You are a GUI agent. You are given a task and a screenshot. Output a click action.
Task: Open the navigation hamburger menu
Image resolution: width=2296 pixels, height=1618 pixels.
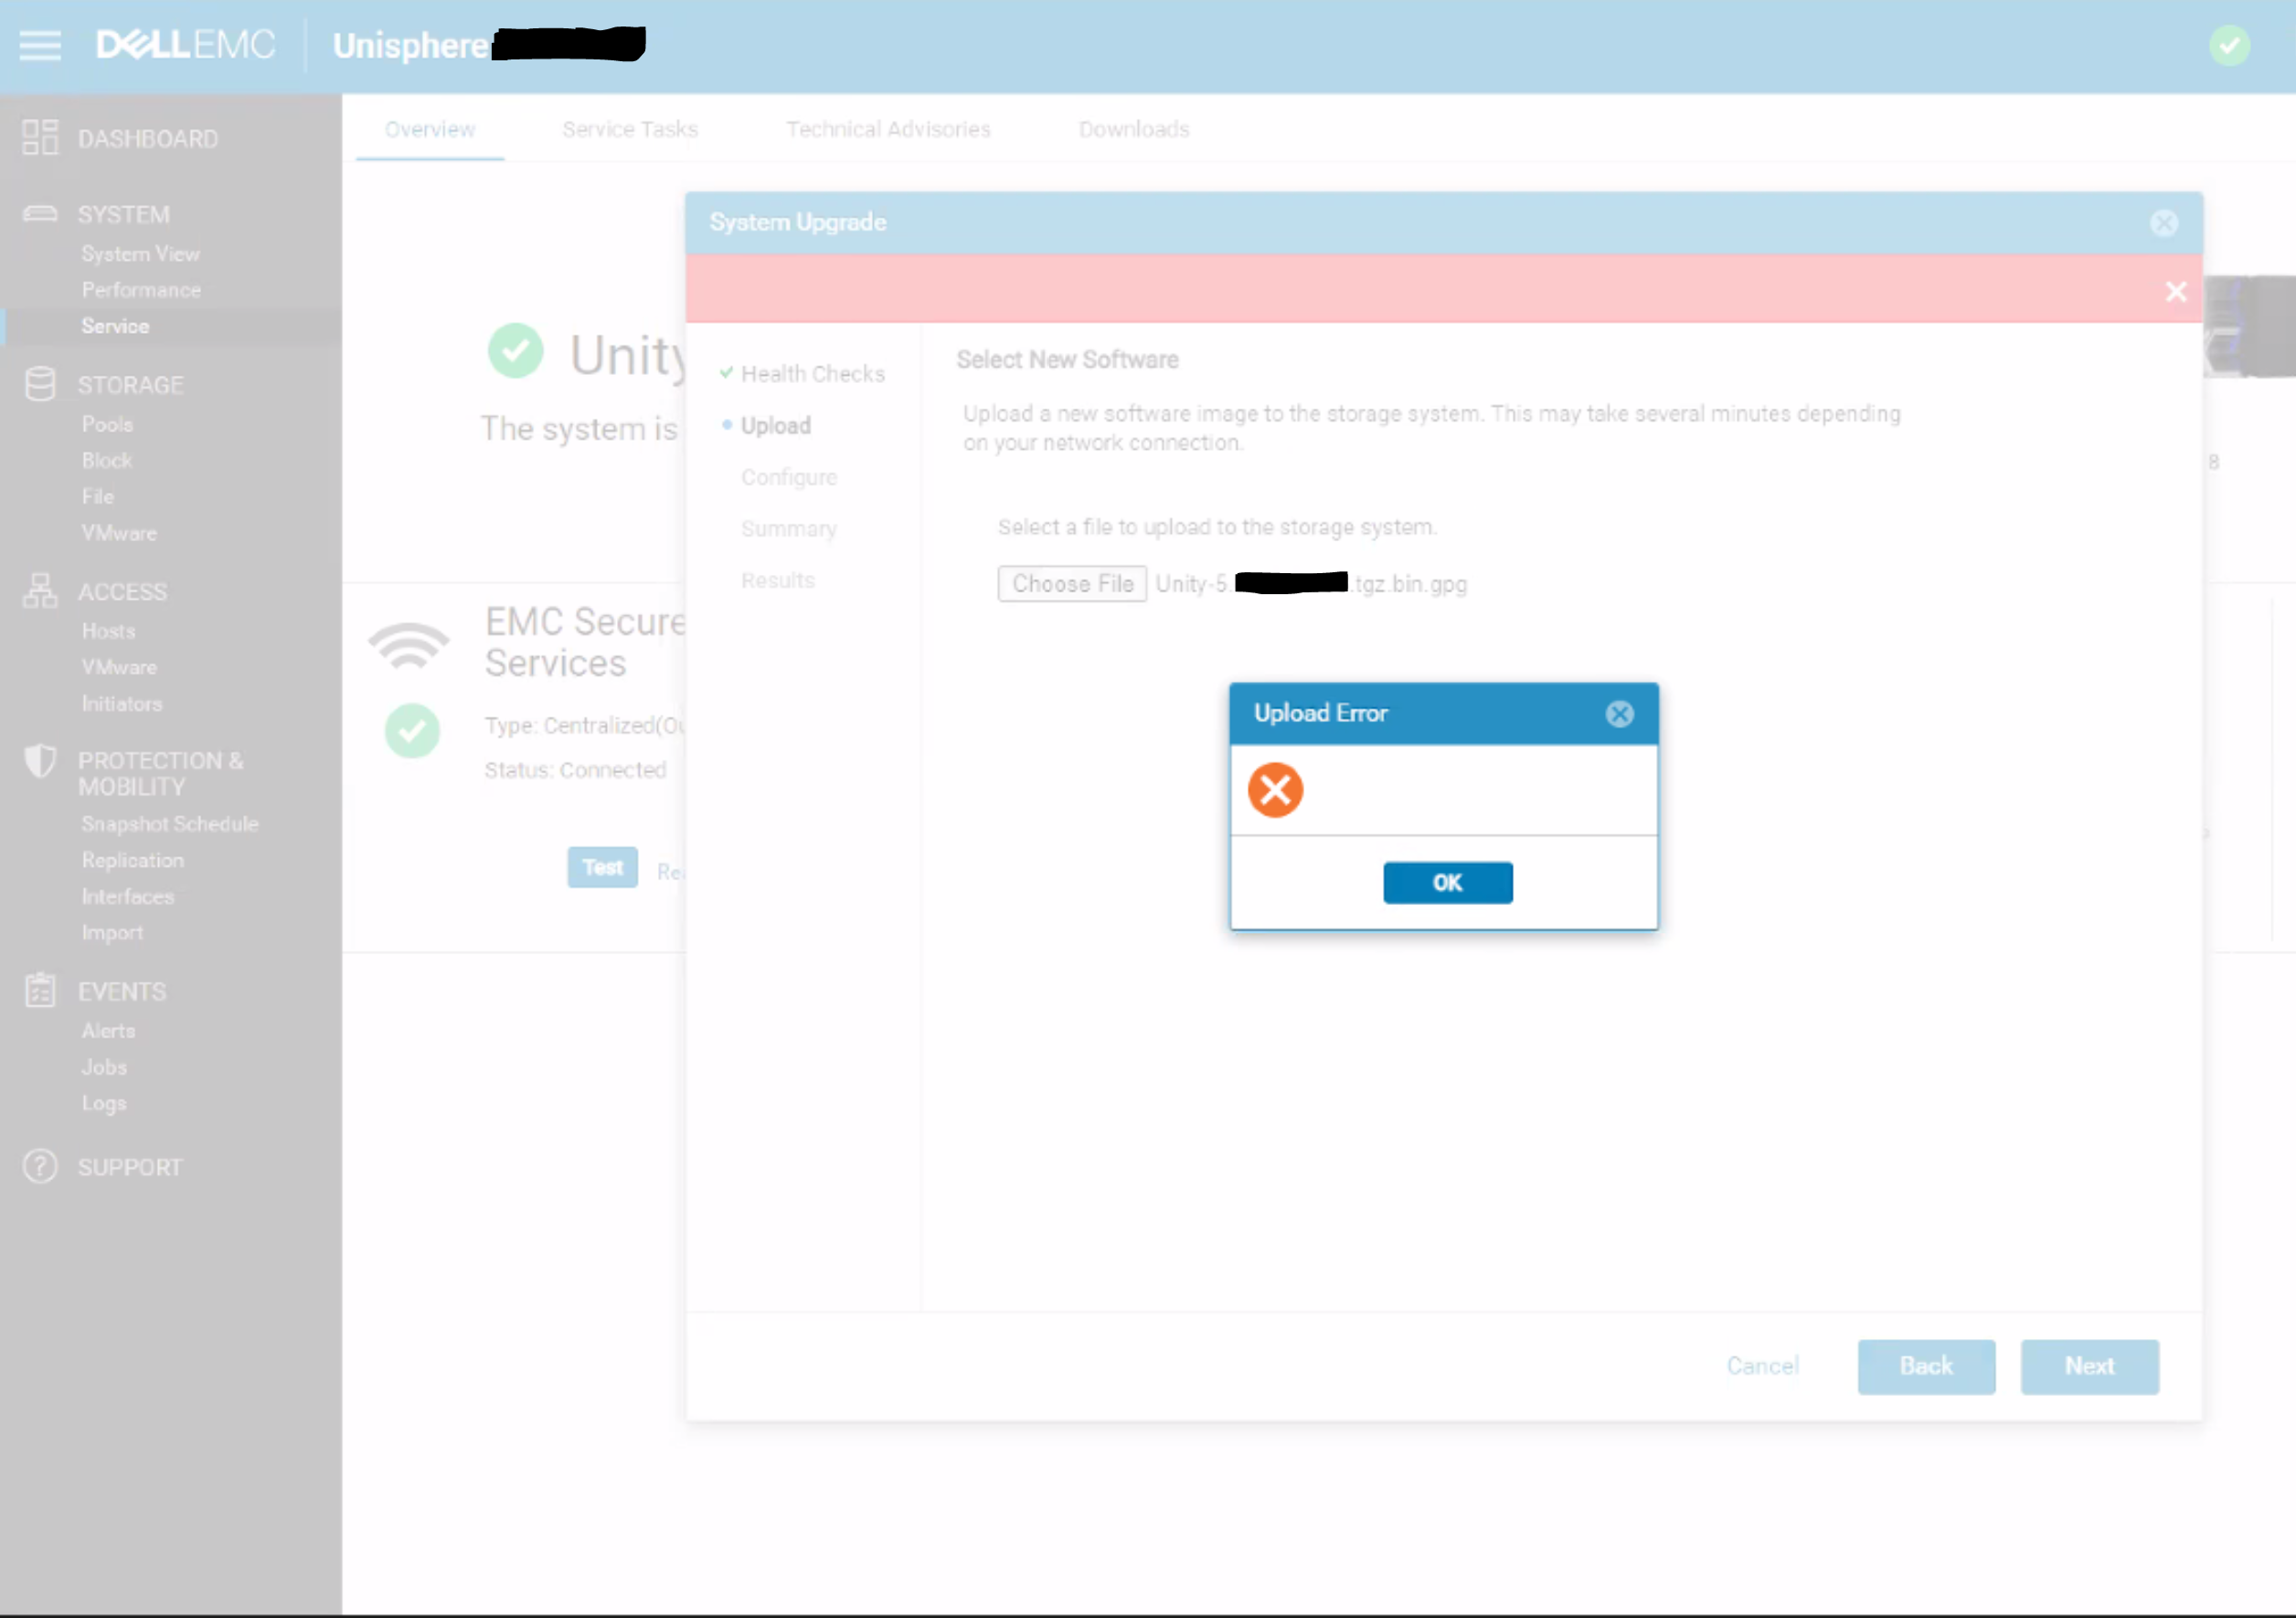tap(40, 44)
